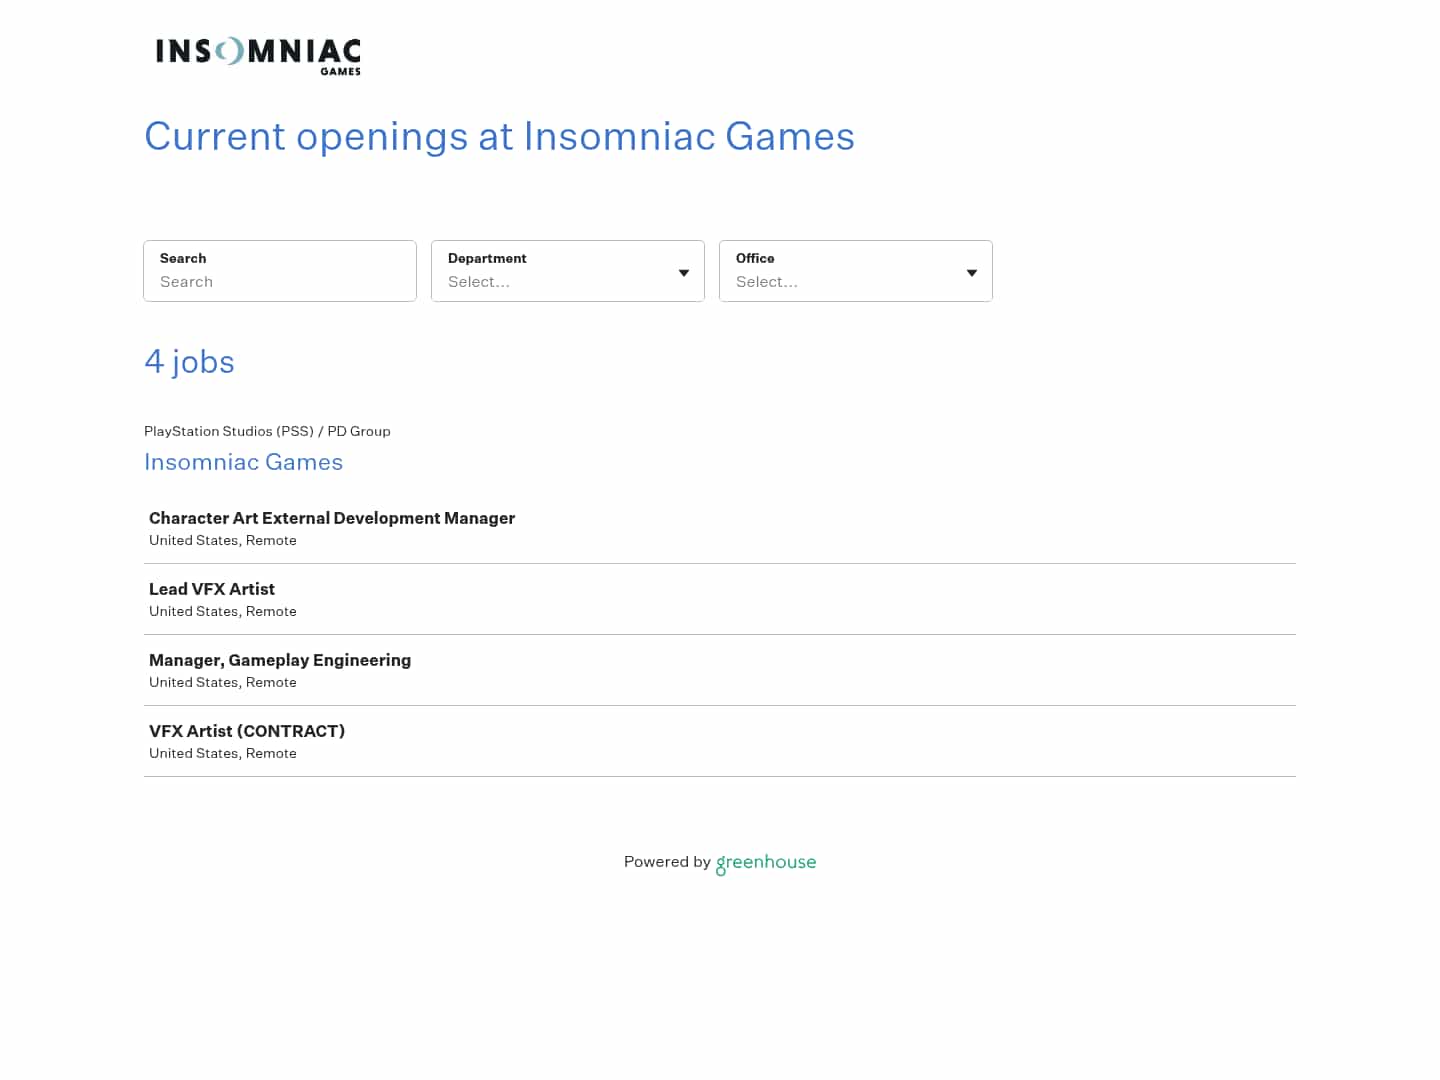Viewport: 1440px width, 1080px height.
Task: Focus the Search input field
Action: click(280, 271)
